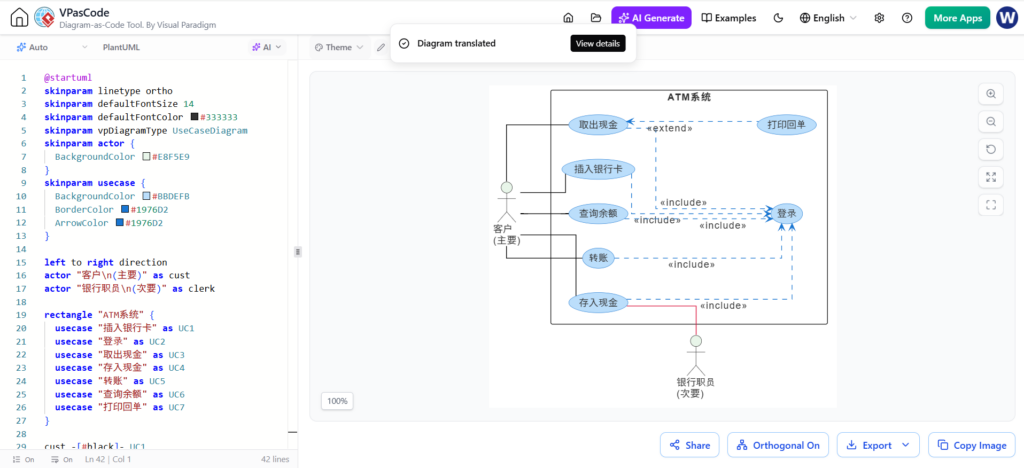This screenshot has width=1024, height=468.
Task: Click the #333333 color swatch on line 4
Action: coord(194,117)
